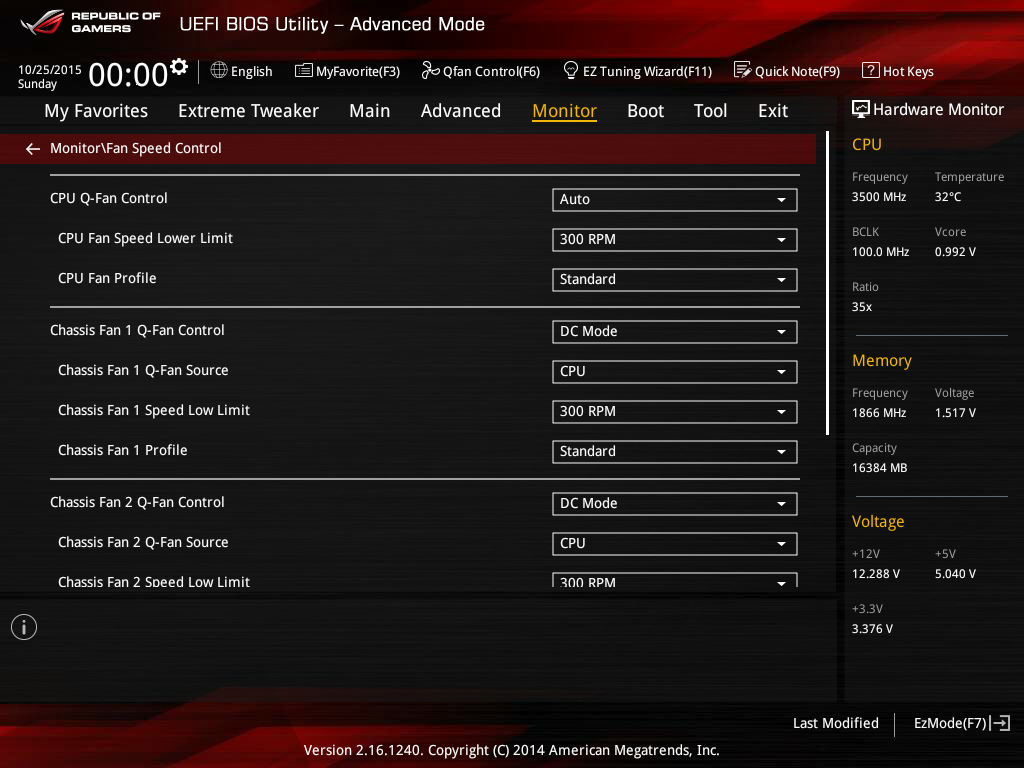1024x768 pixels.
Task: Select the CPU Fan Profile label
Action: tap(107, 278)
